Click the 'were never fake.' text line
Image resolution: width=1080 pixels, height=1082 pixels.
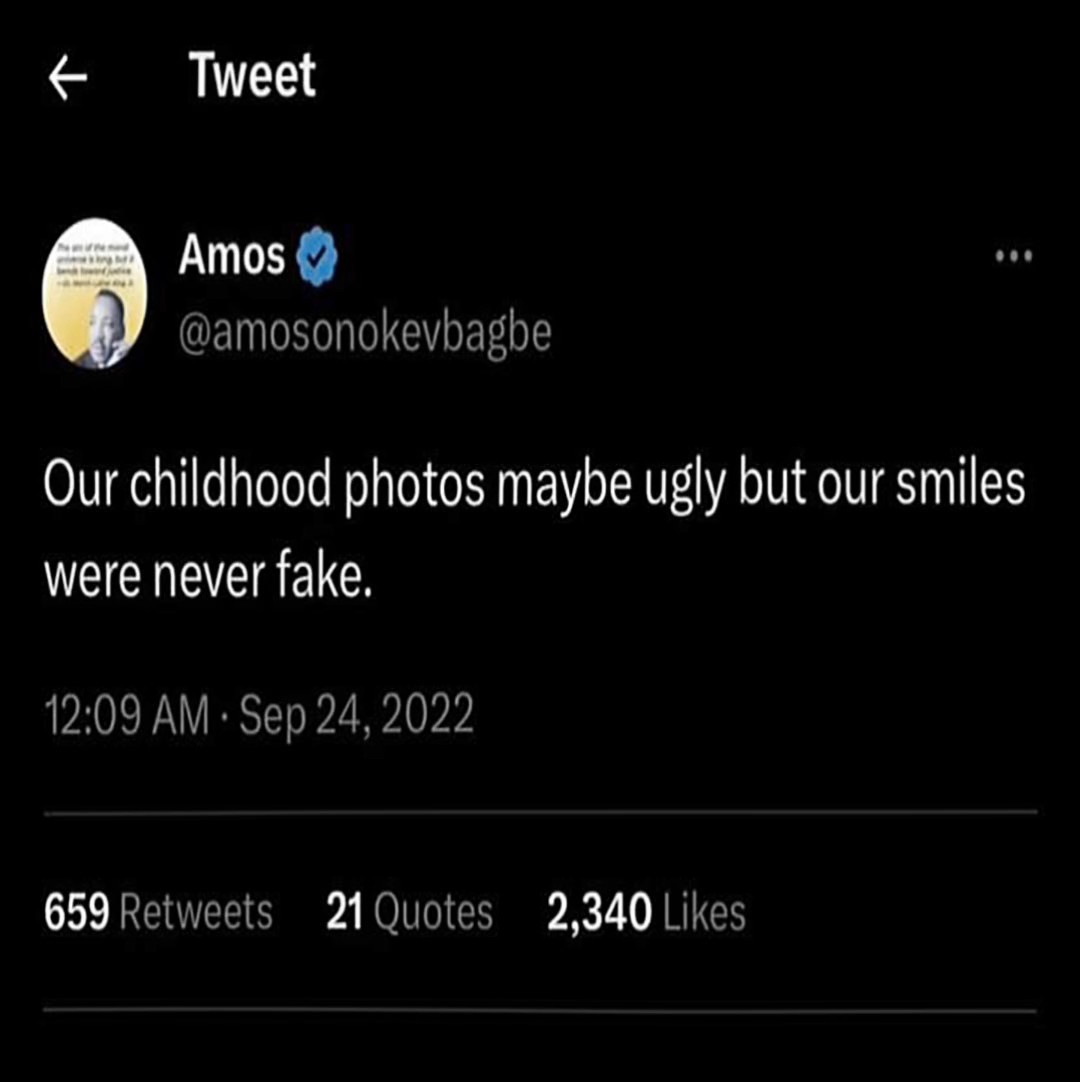coord(208,578)
